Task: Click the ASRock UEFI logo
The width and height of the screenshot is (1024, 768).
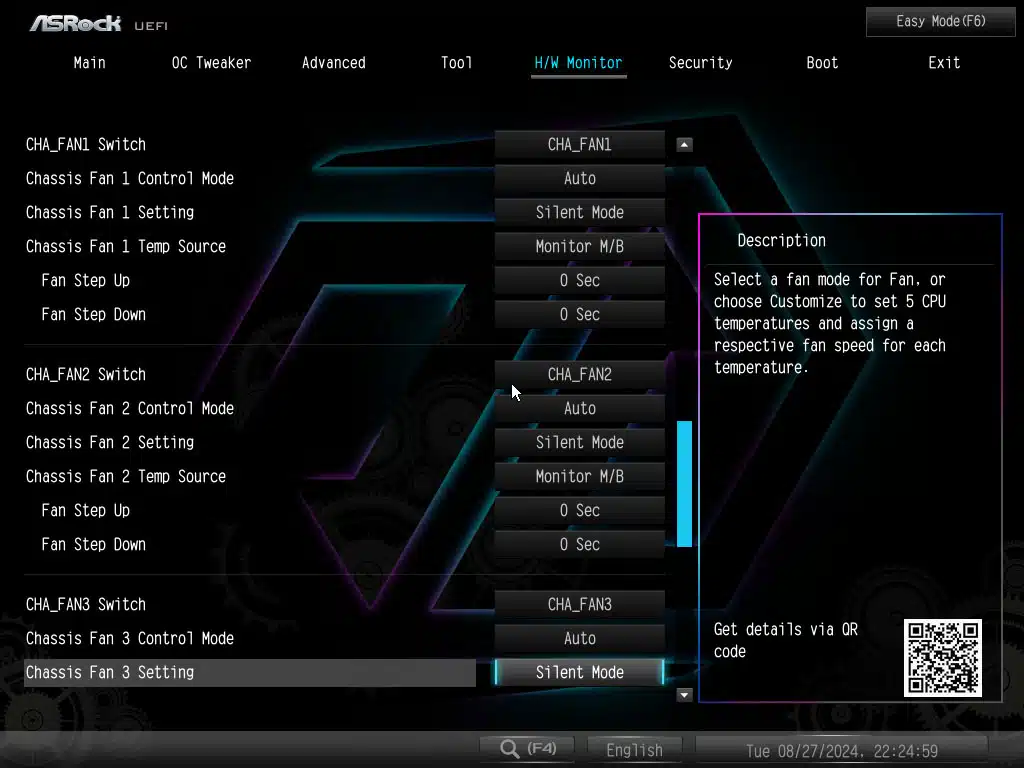Action: click(91, 22)
